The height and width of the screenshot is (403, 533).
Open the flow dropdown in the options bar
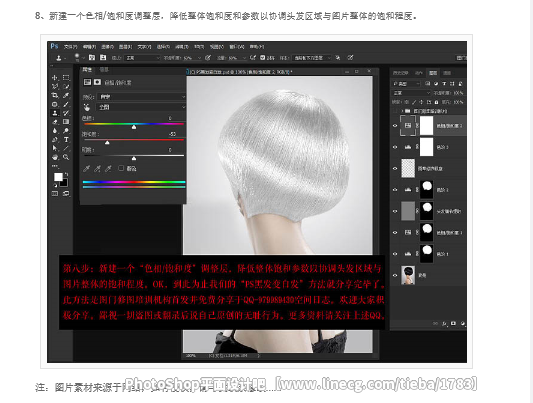point(244,58)
